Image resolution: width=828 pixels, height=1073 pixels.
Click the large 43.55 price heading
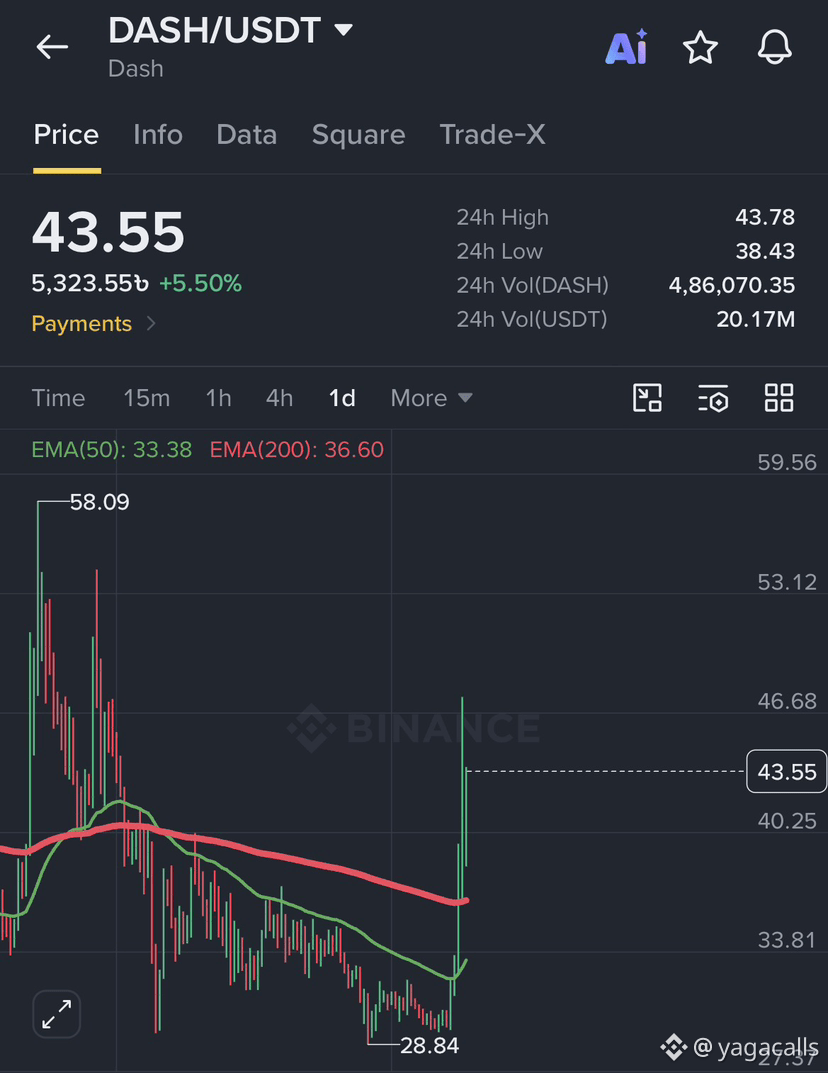[108, 231]
